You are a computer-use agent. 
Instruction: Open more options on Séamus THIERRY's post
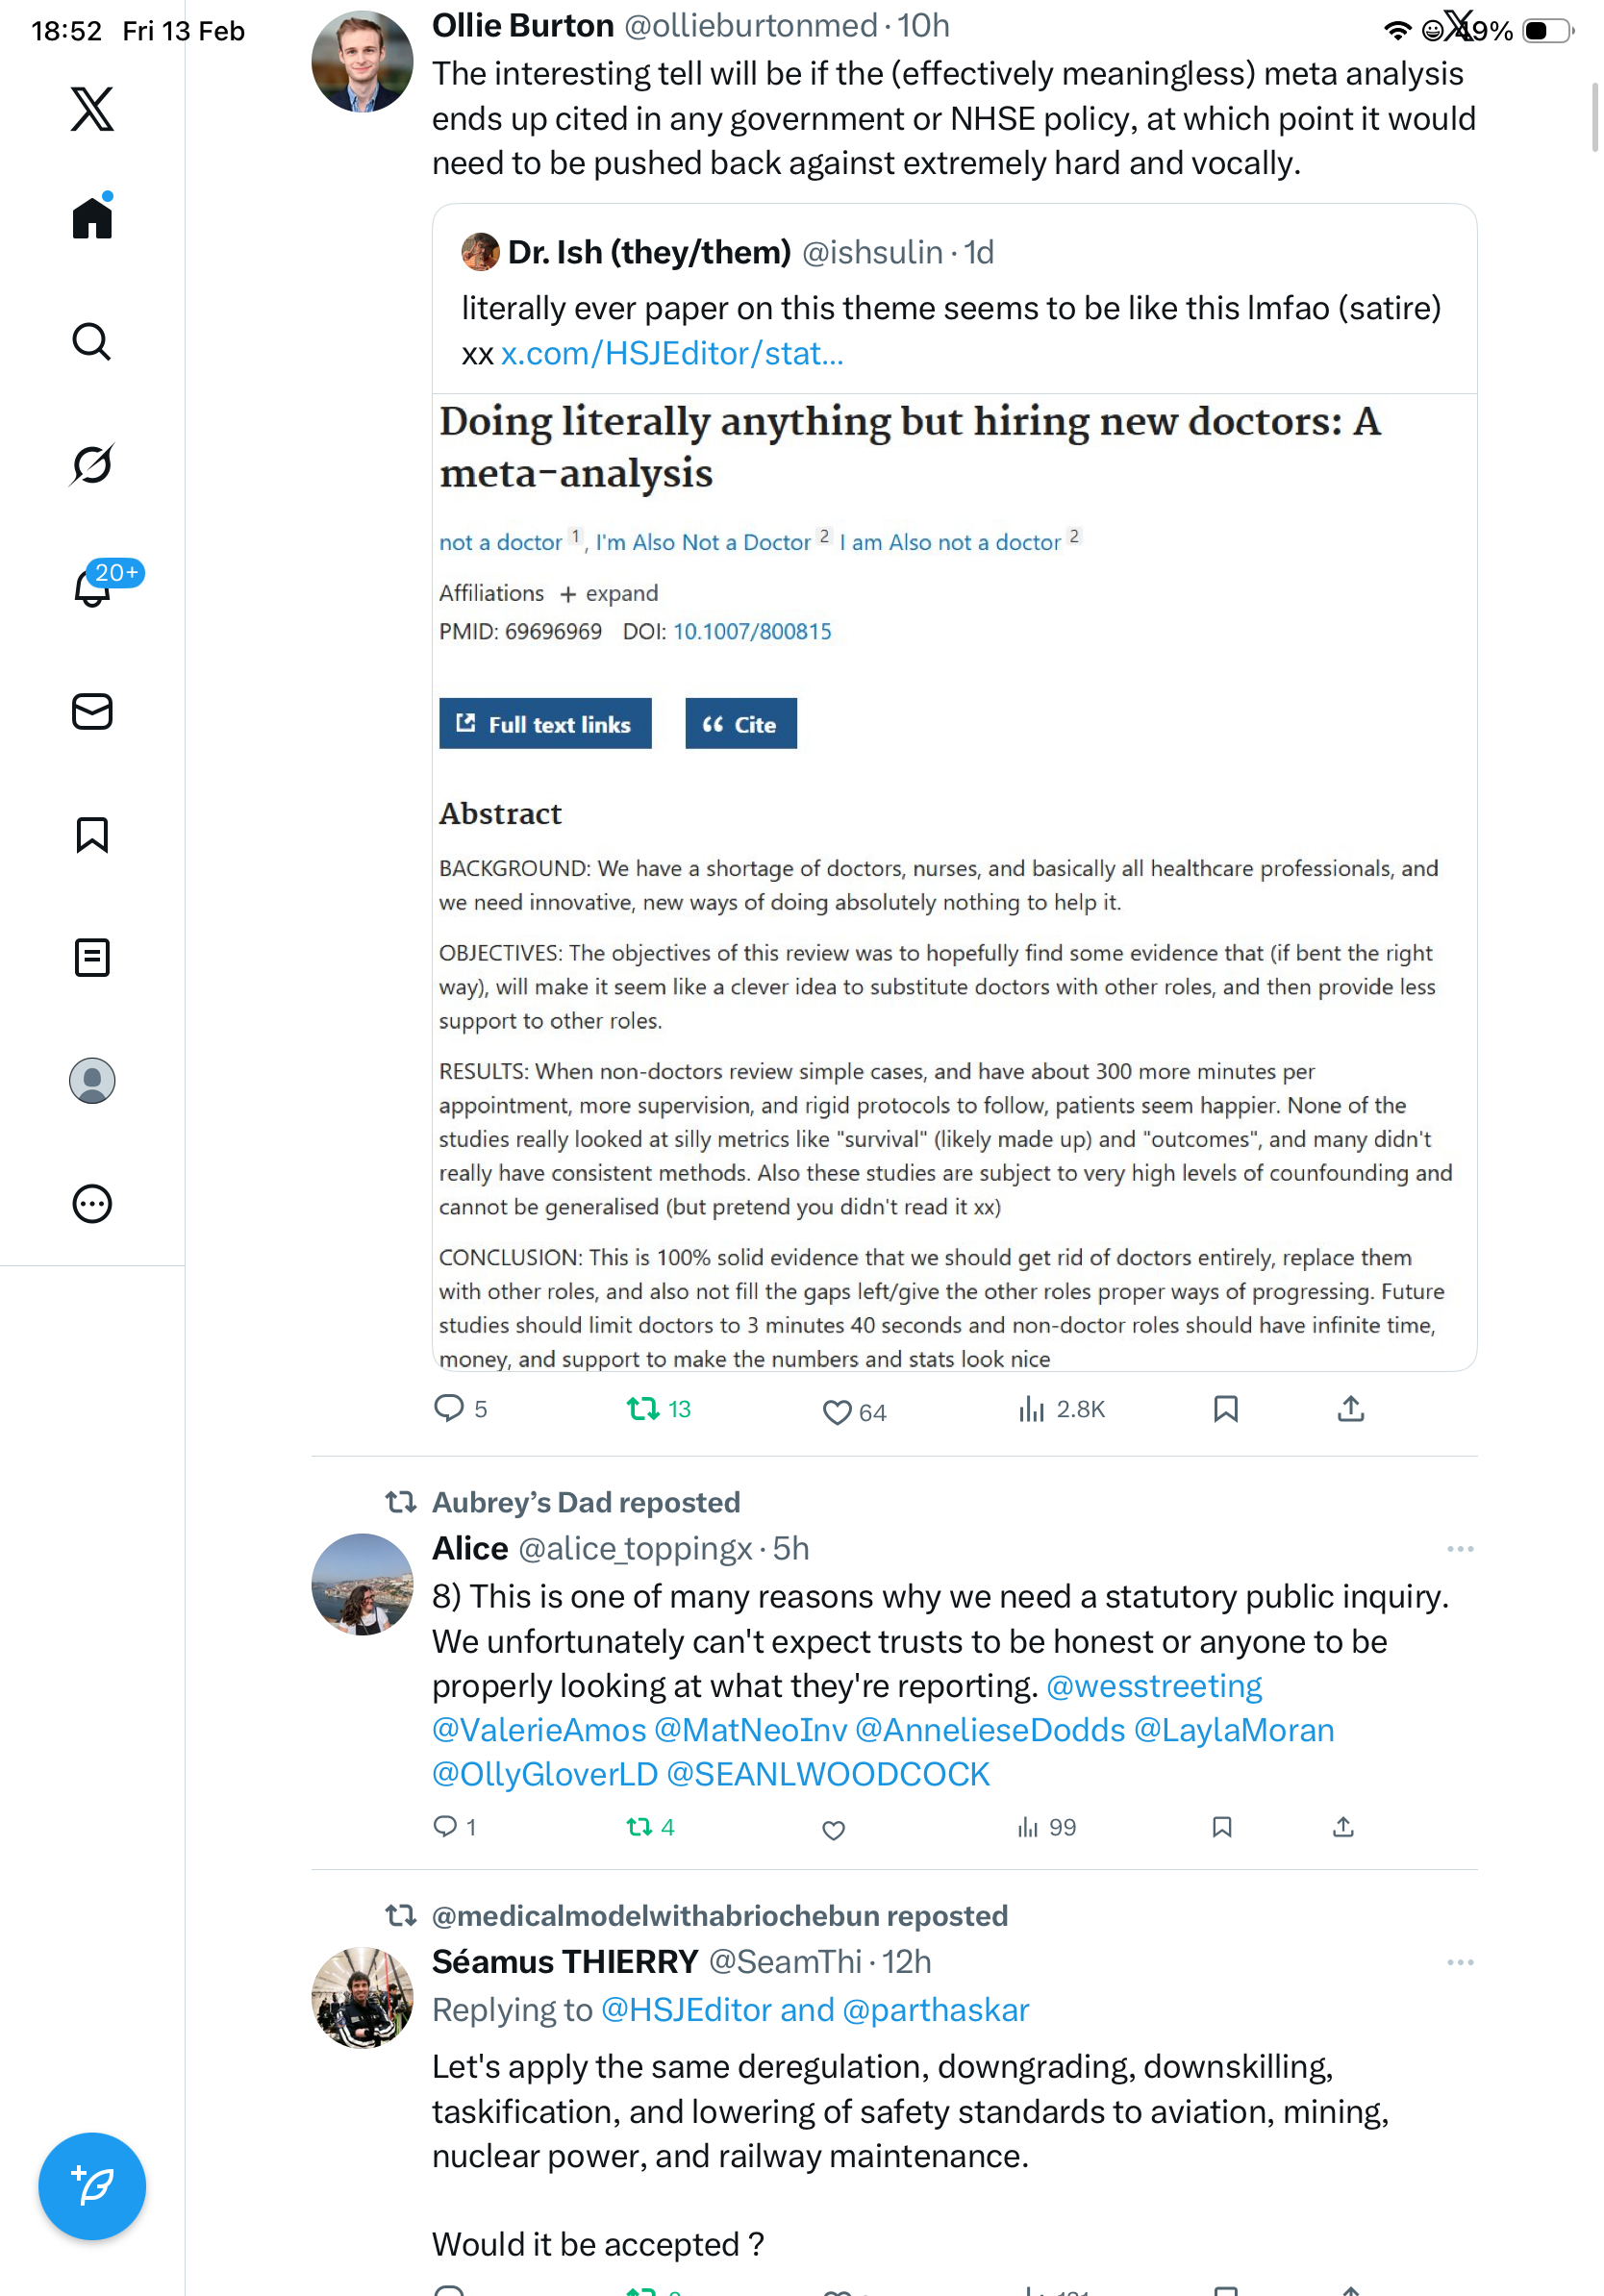point(1459,1962)
